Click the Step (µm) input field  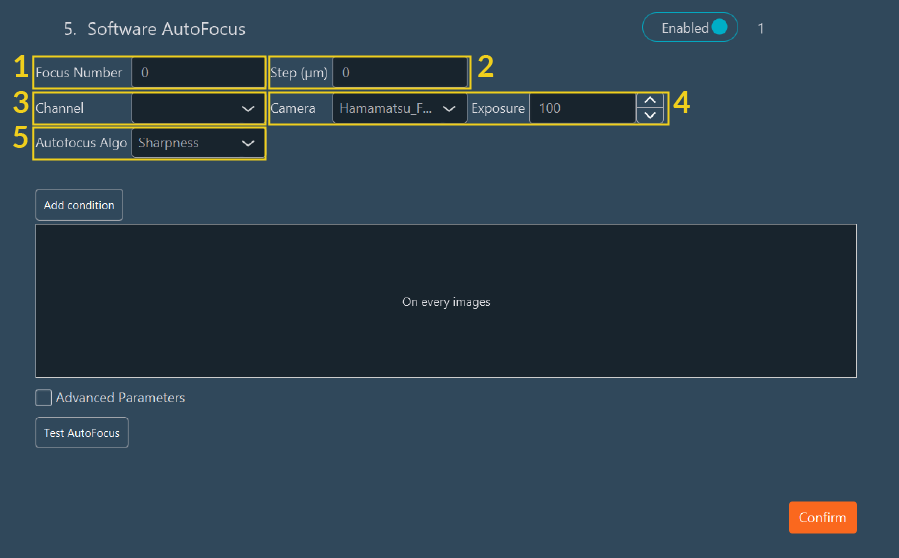tap(399, 73)
